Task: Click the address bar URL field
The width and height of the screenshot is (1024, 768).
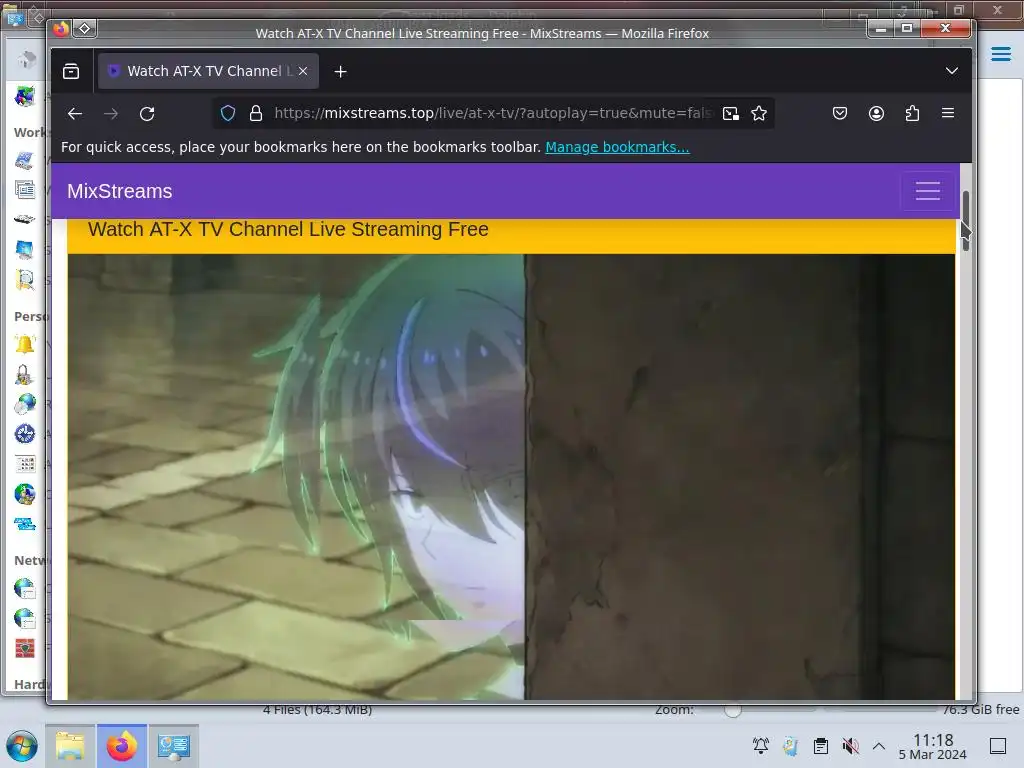Action: coord(493,114)
